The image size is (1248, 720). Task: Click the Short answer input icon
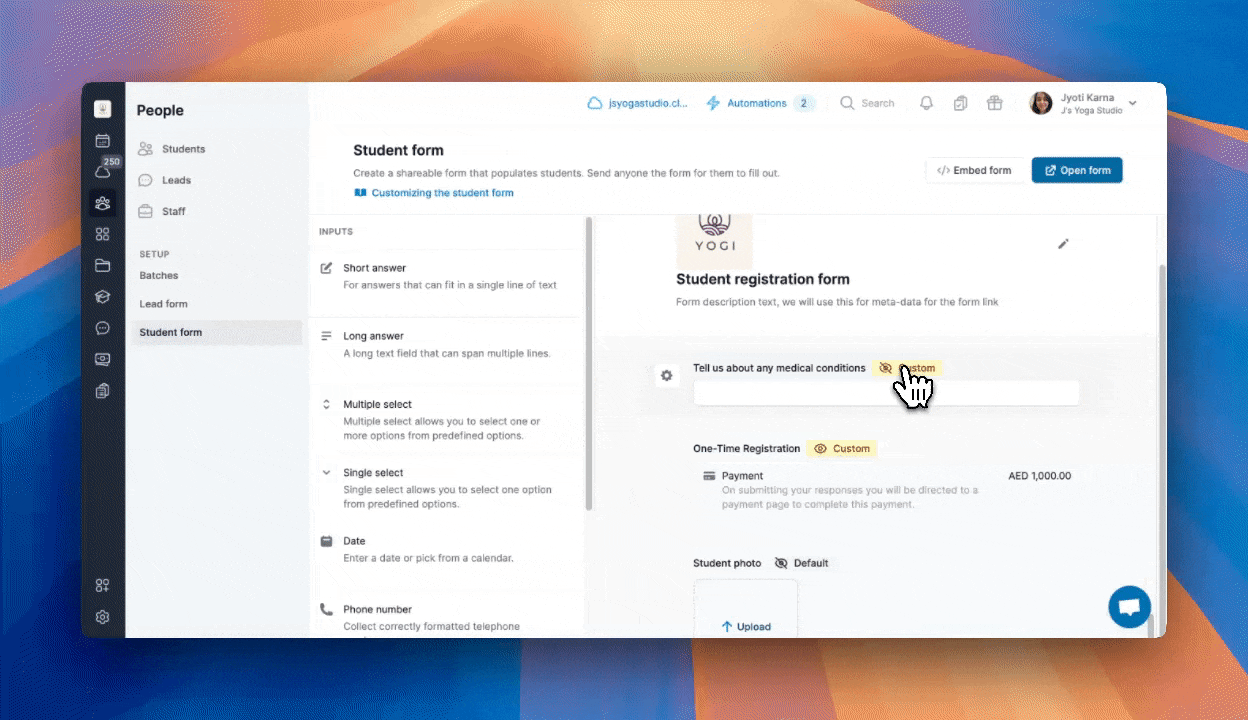[x=326, y=268]
